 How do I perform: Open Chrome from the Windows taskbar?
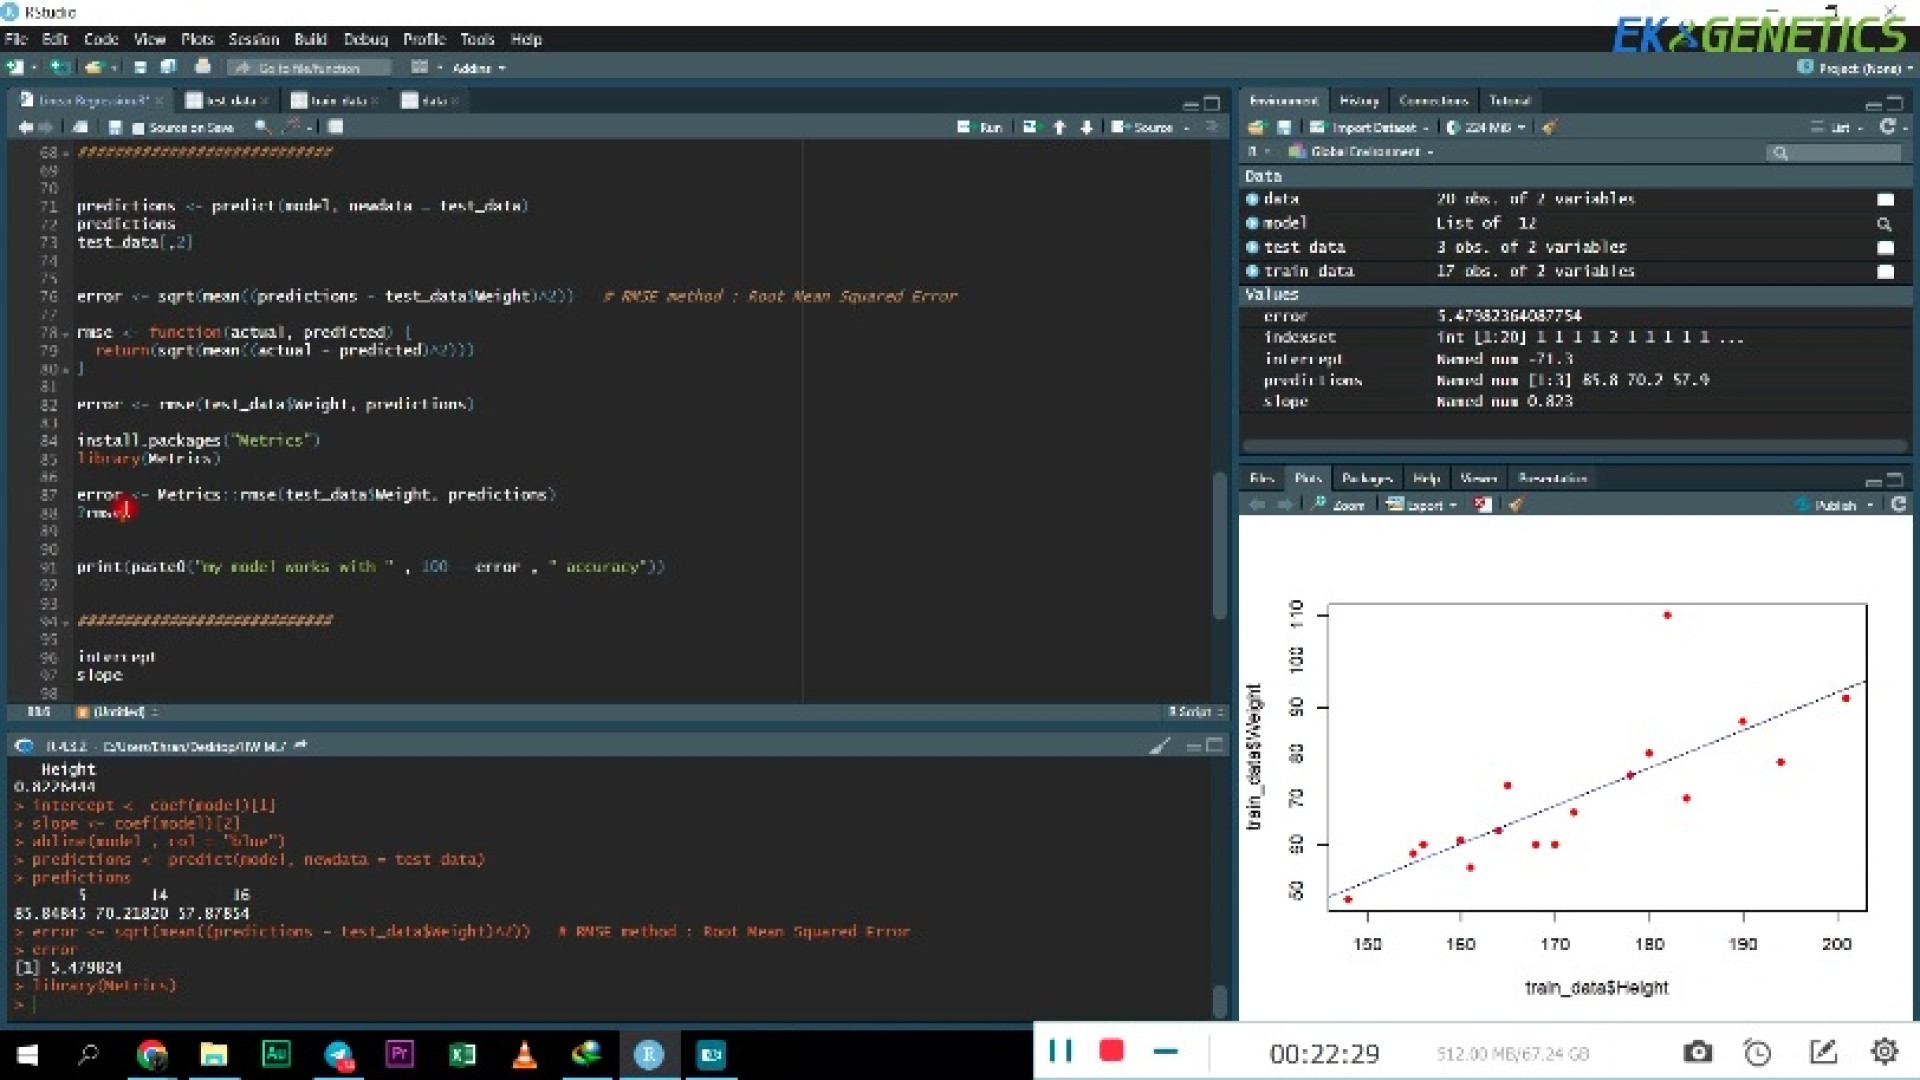coord(152,1054)
